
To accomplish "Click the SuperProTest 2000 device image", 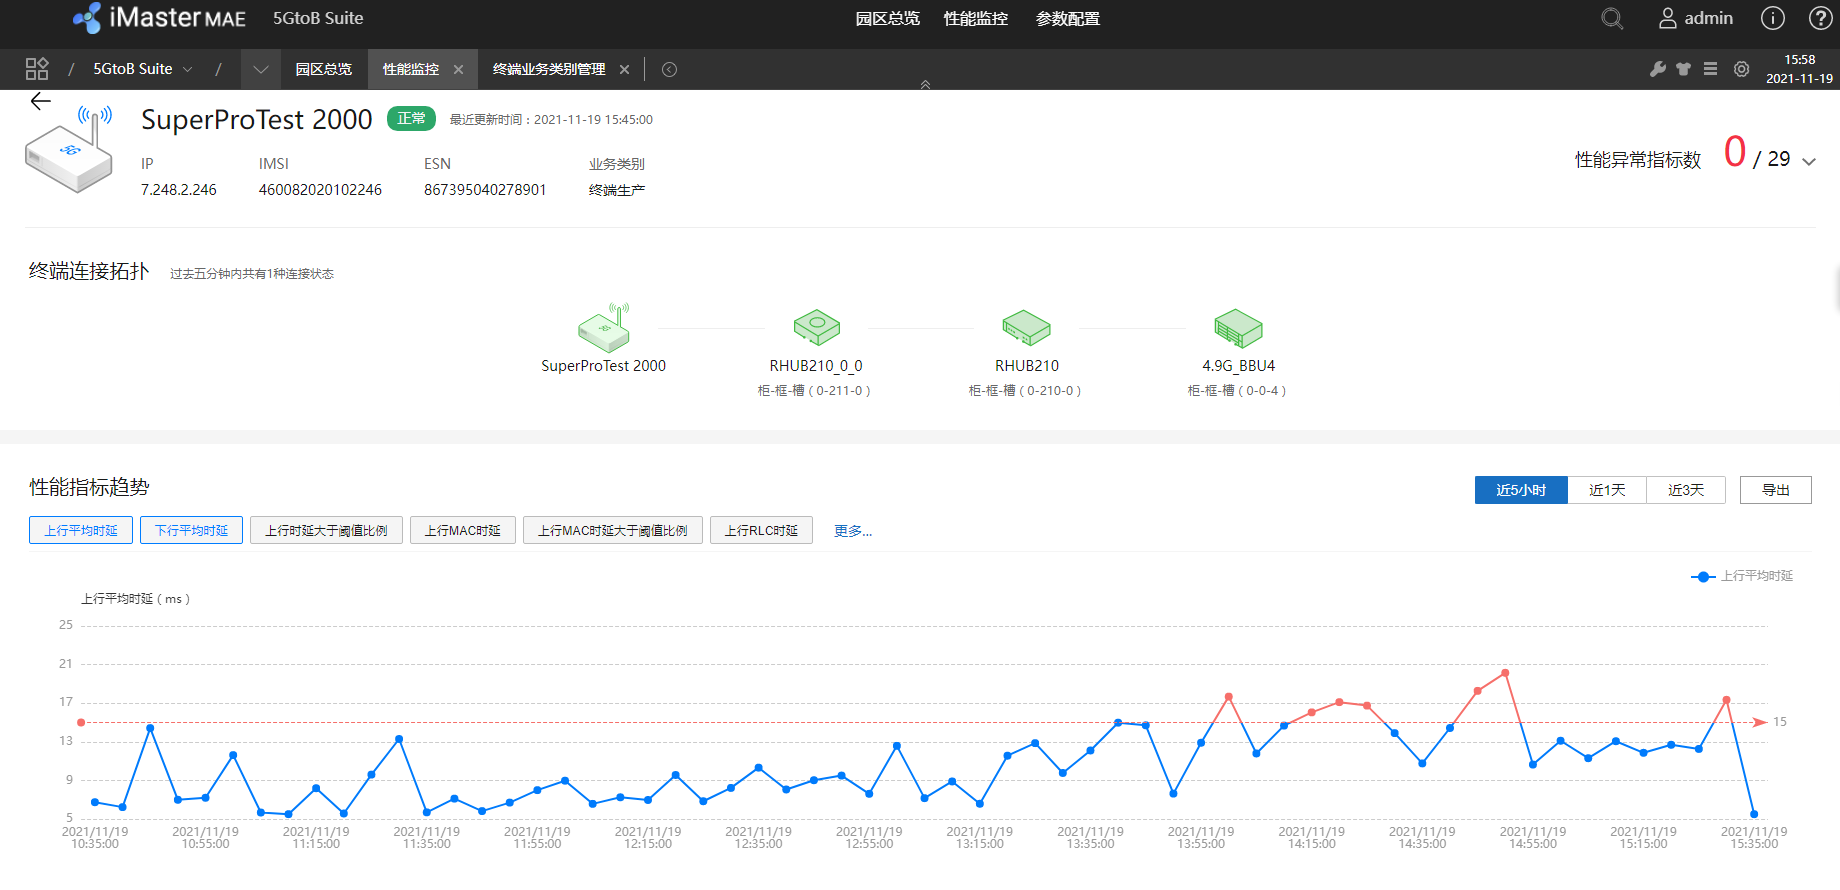I will coord(69,150).
